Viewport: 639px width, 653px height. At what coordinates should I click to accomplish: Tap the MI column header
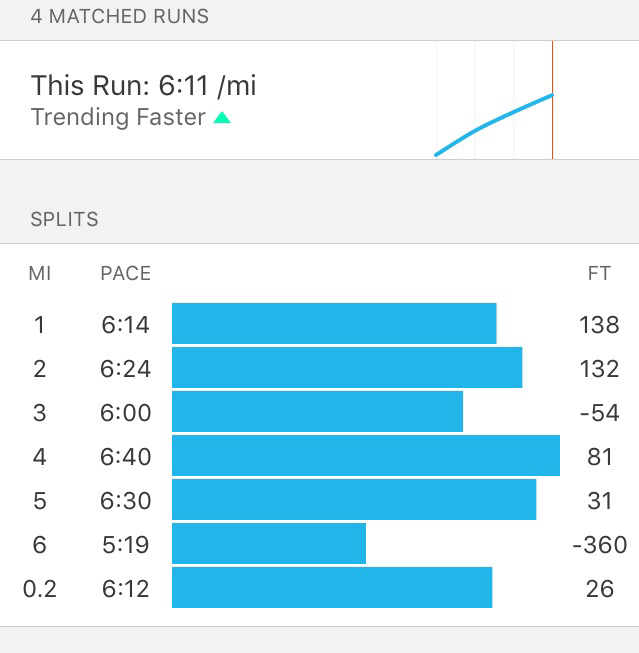point(40,273)
